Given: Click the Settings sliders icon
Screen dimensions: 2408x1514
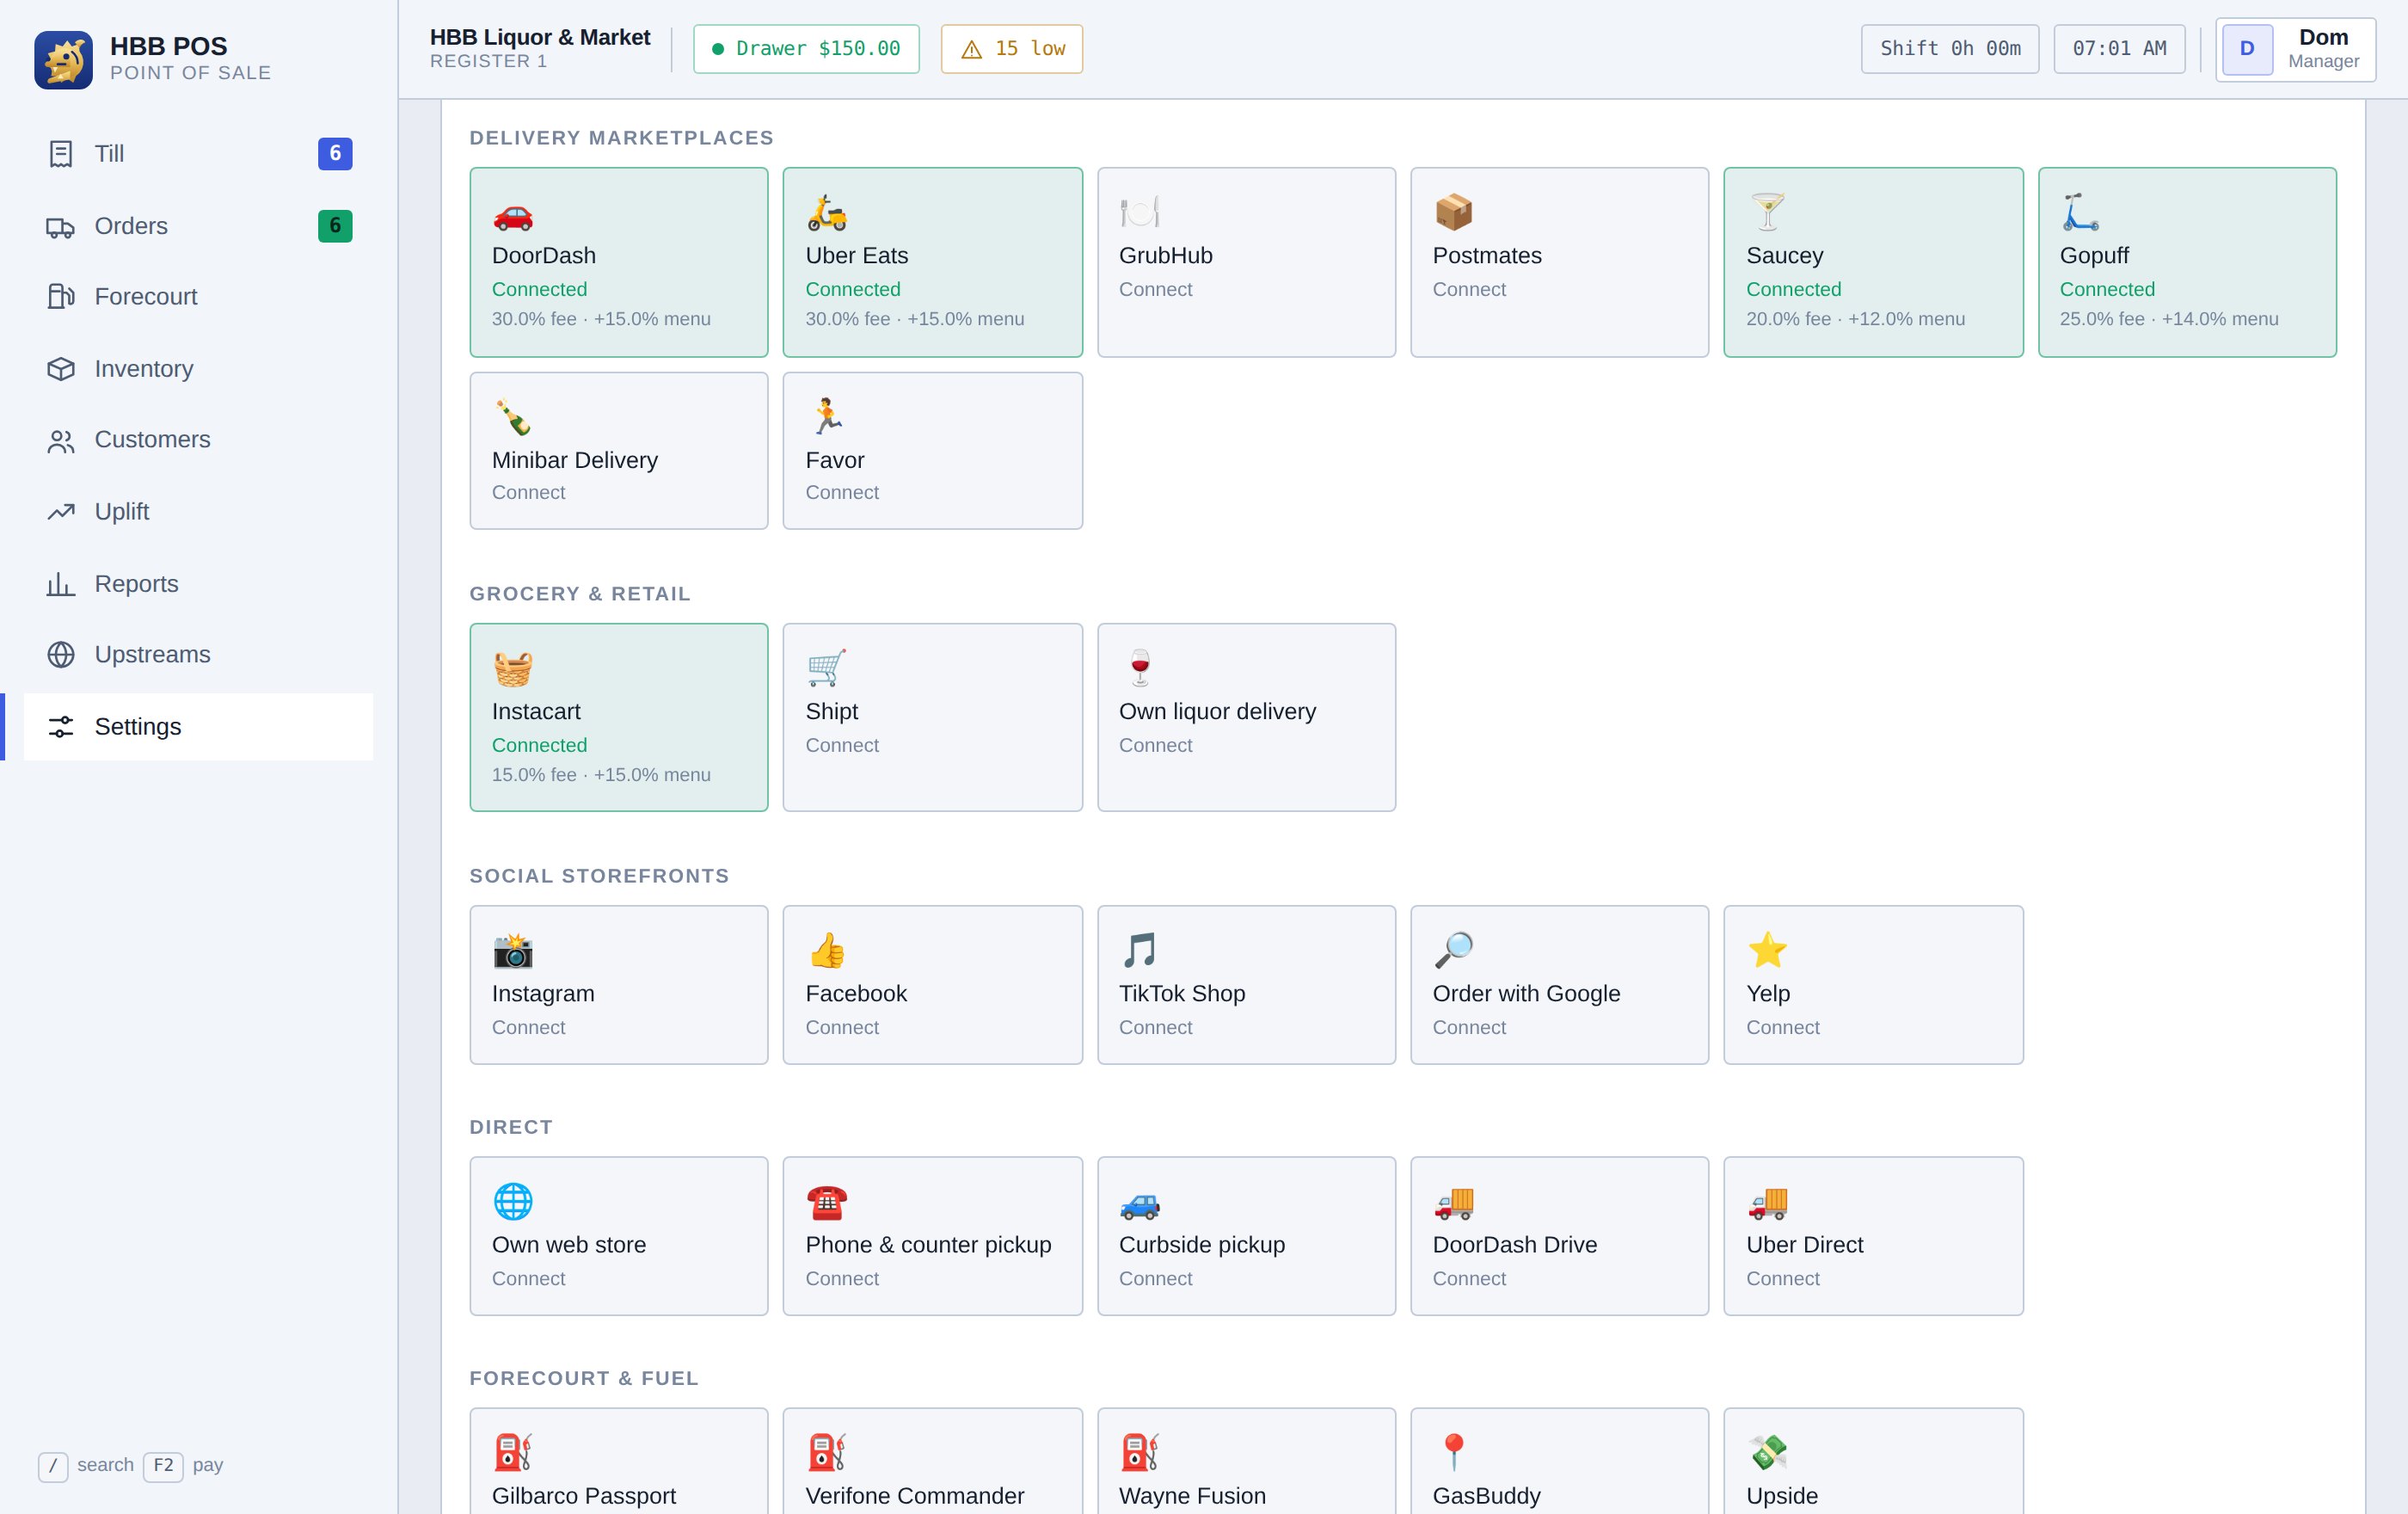Looking at the screenshot, I should pyautogui.click(x=61, y=727).
